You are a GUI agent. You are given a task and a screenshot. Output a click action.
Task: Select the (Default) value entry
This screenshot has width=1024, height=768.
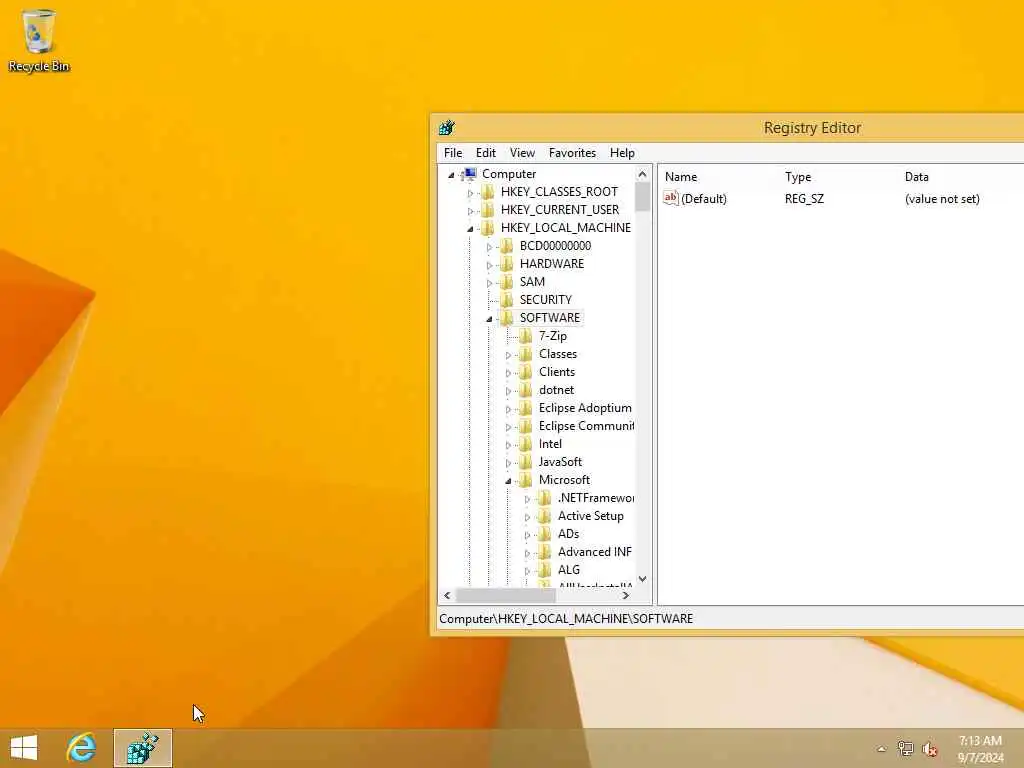coord(703,199)
